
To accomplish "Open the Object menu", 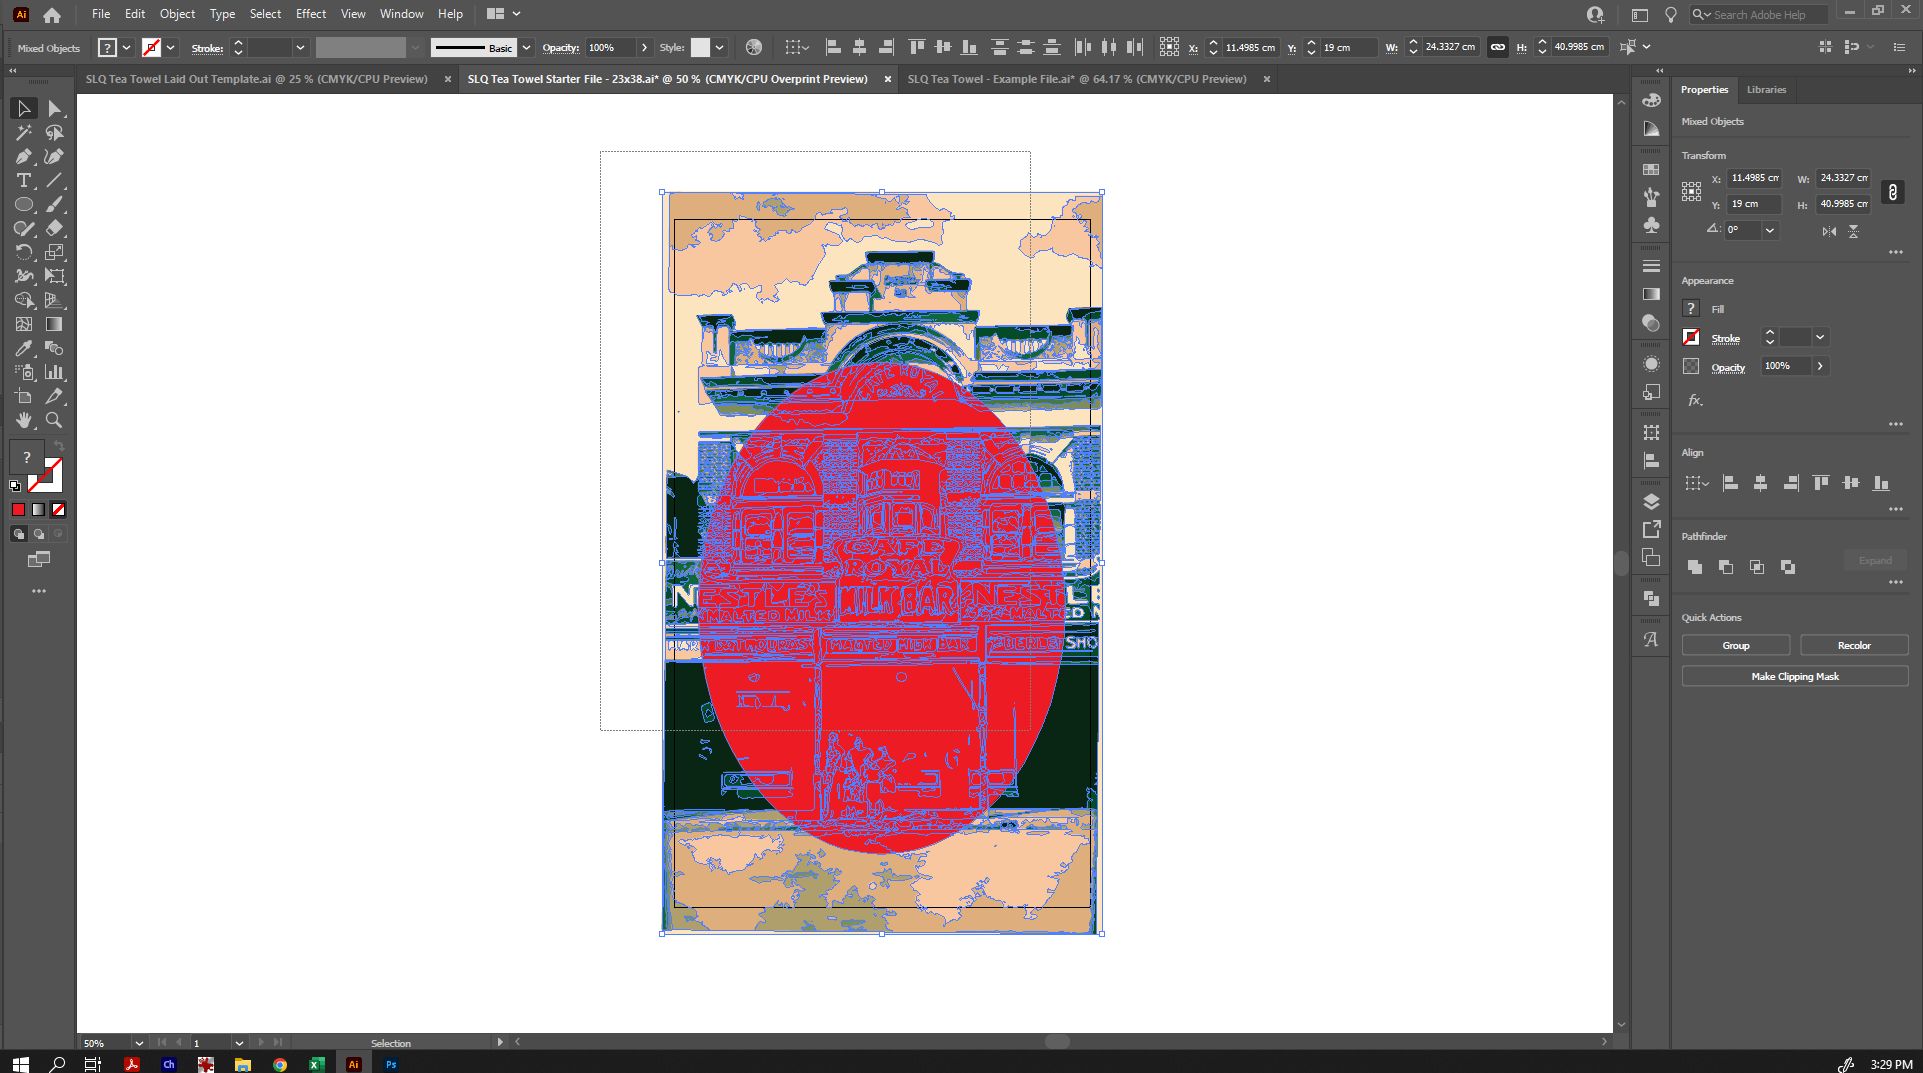I will (x=177, y=14).
